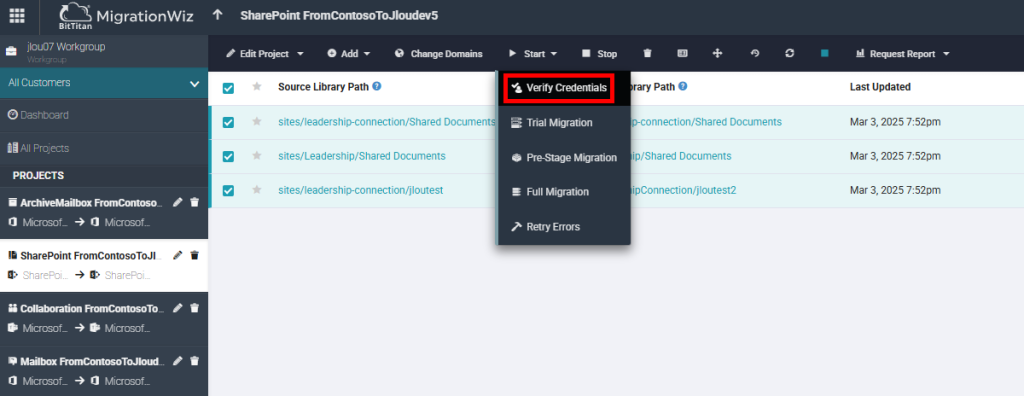Choose Pre-Stage Migration menu item
Viewport: 1024px width, 396px height.
(x=564, y=157)
